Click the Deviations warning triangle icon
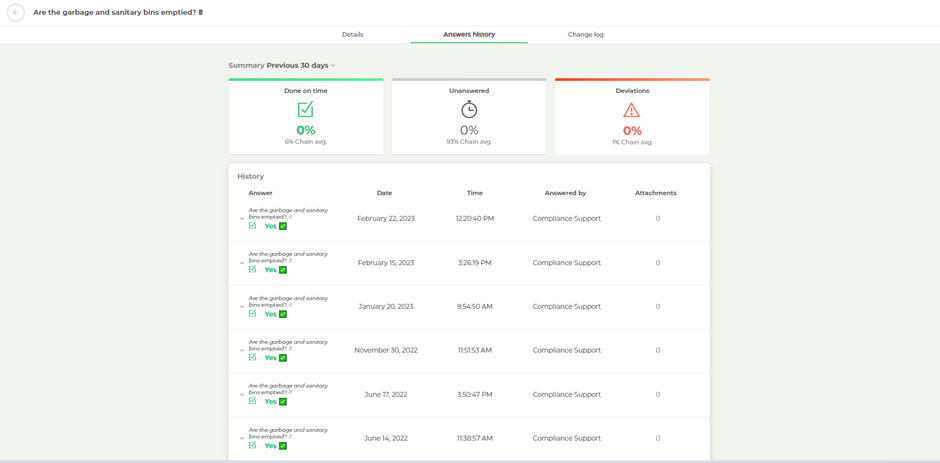 point(632,110)
